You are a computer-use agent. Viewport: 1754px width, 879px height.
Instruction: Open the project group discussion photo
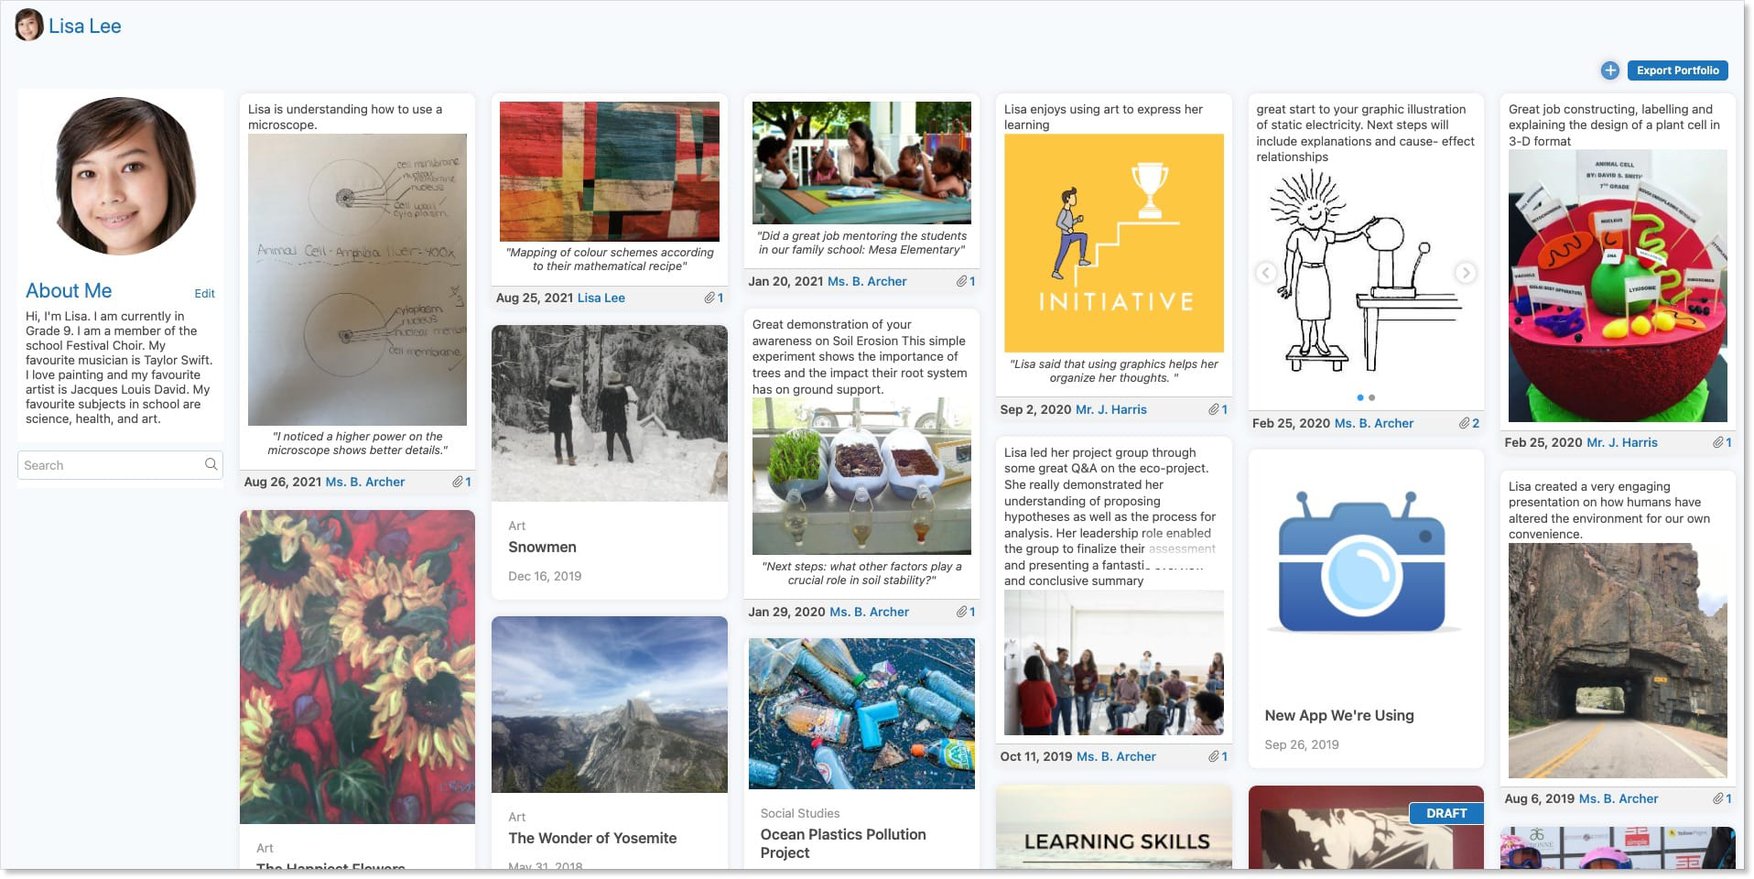point(1114,663)
